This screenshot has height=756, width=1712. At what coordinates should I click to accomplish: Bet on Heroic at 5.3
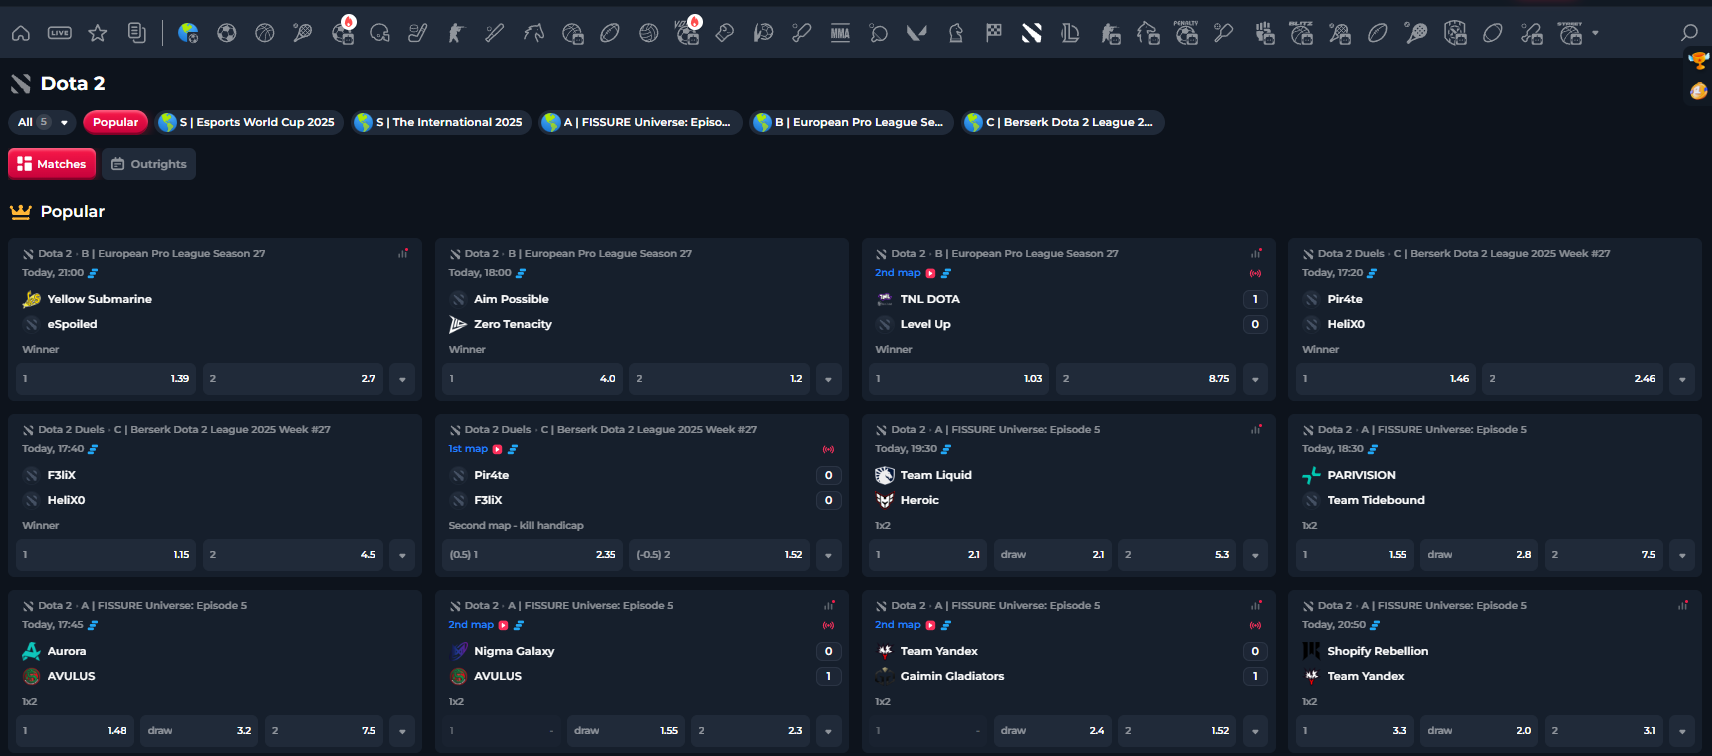(1177, 555)
